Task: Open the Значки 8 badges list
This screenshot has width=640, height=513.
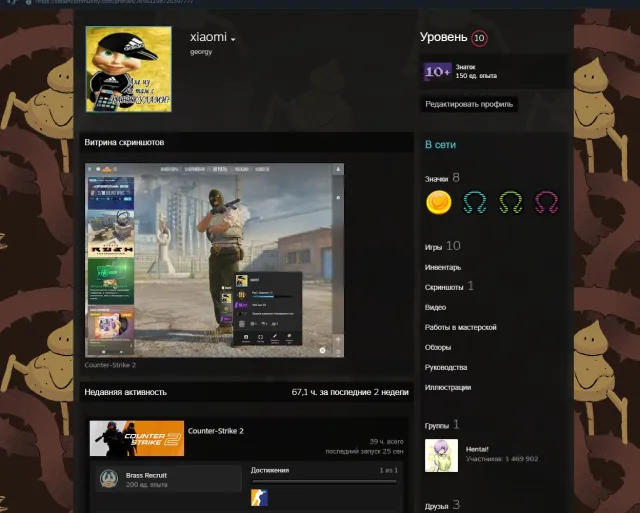Action: [x=442, y=178]
